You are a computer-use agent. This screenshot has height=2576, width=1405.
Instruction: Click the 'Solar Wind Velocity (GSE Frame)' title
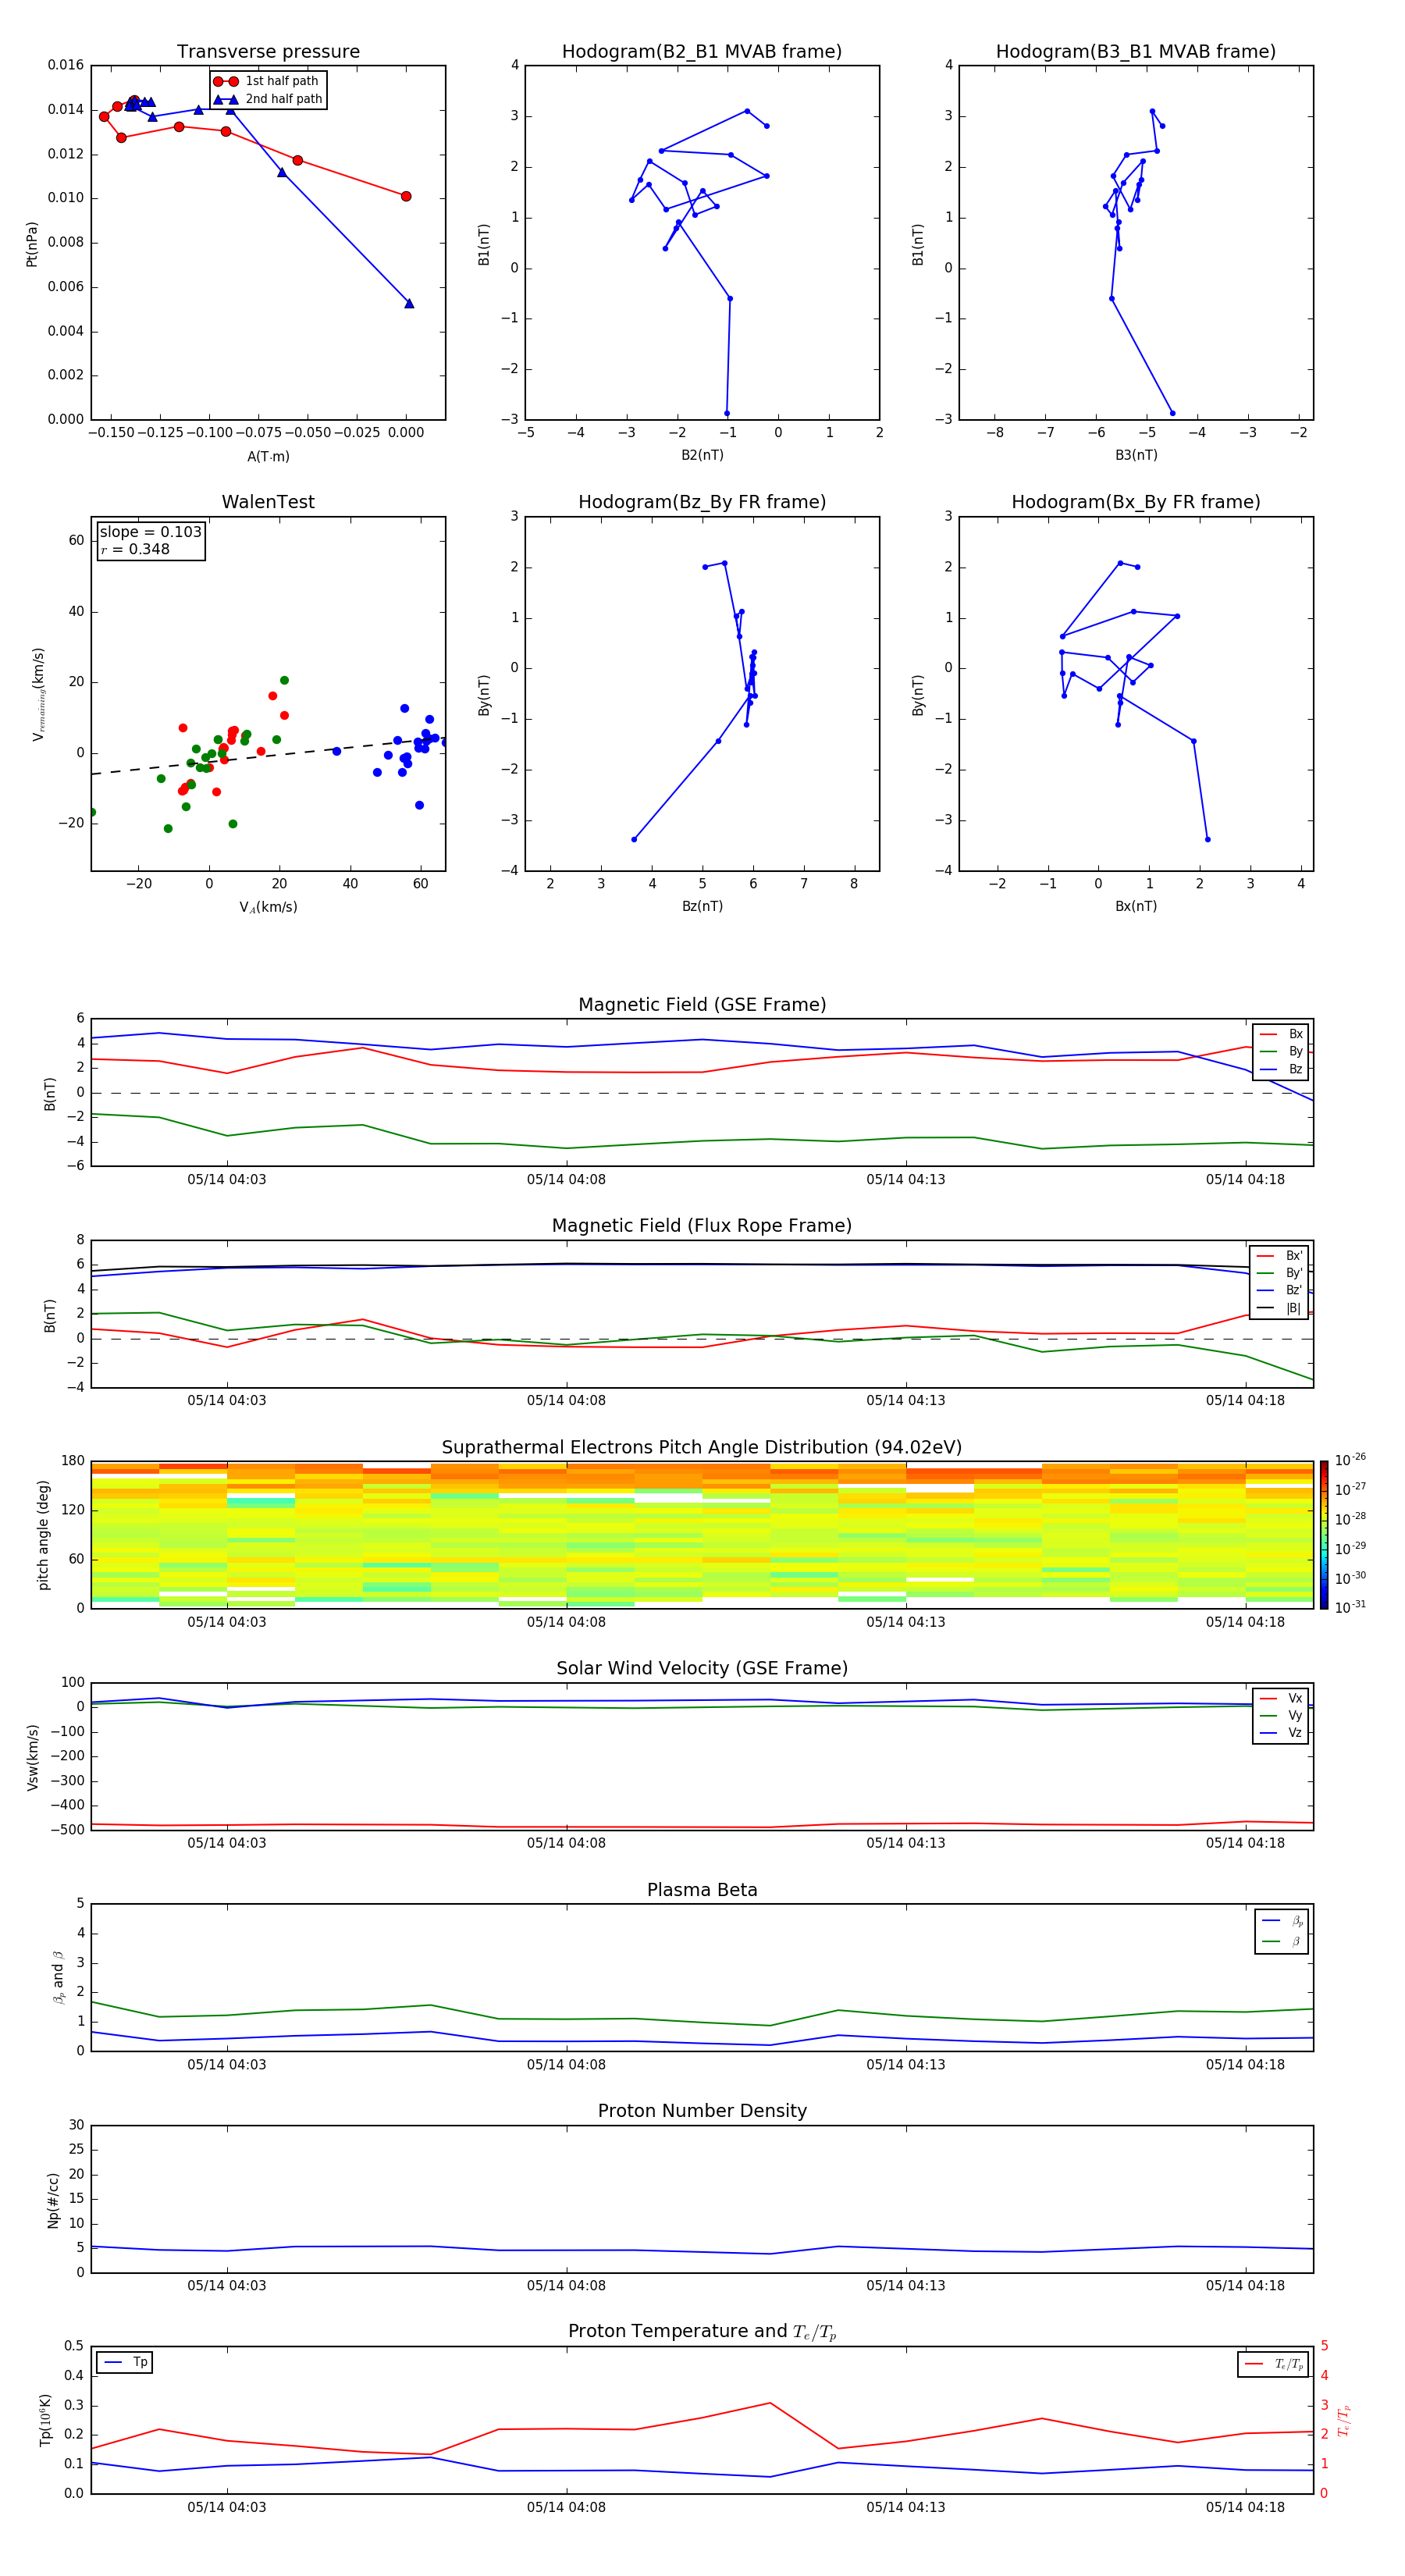pyautogui.click(x=702, y=1669)
